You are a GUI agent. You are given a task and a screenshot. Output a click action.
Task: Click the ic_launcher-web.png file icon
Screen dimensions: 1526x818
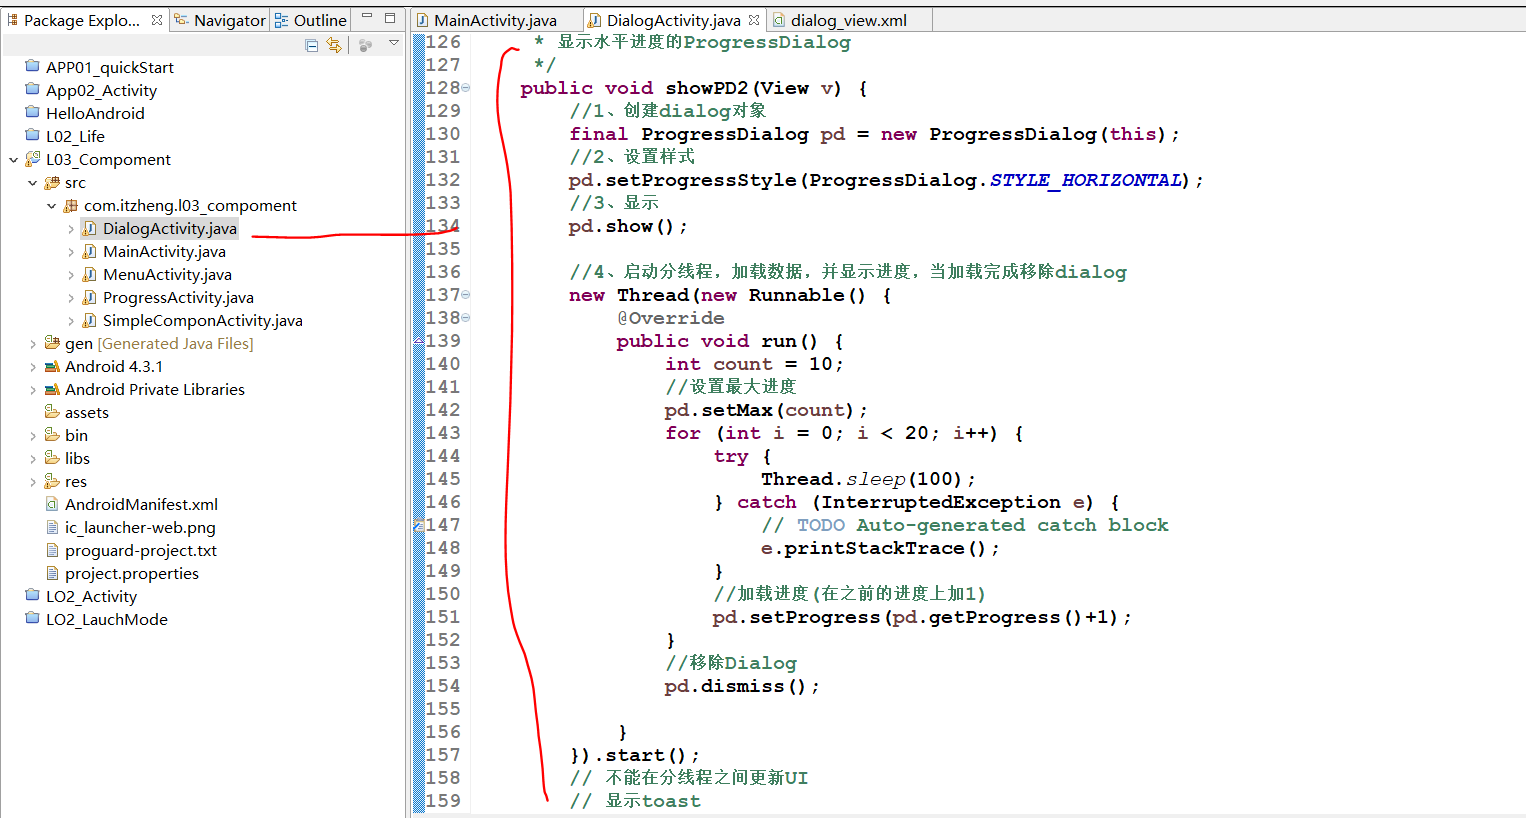coord(52,527)
